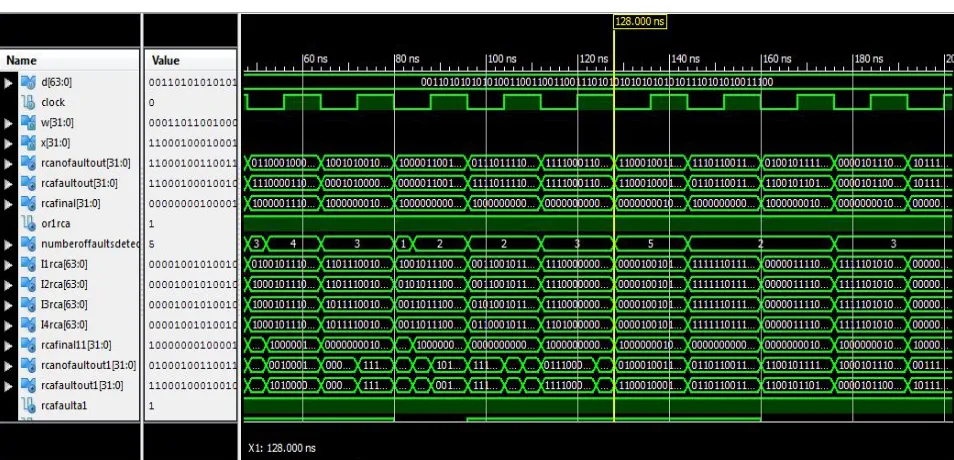
Task: Click the '4' segment in numberoffaultsdetec waveform
Action: coord(293,244)
